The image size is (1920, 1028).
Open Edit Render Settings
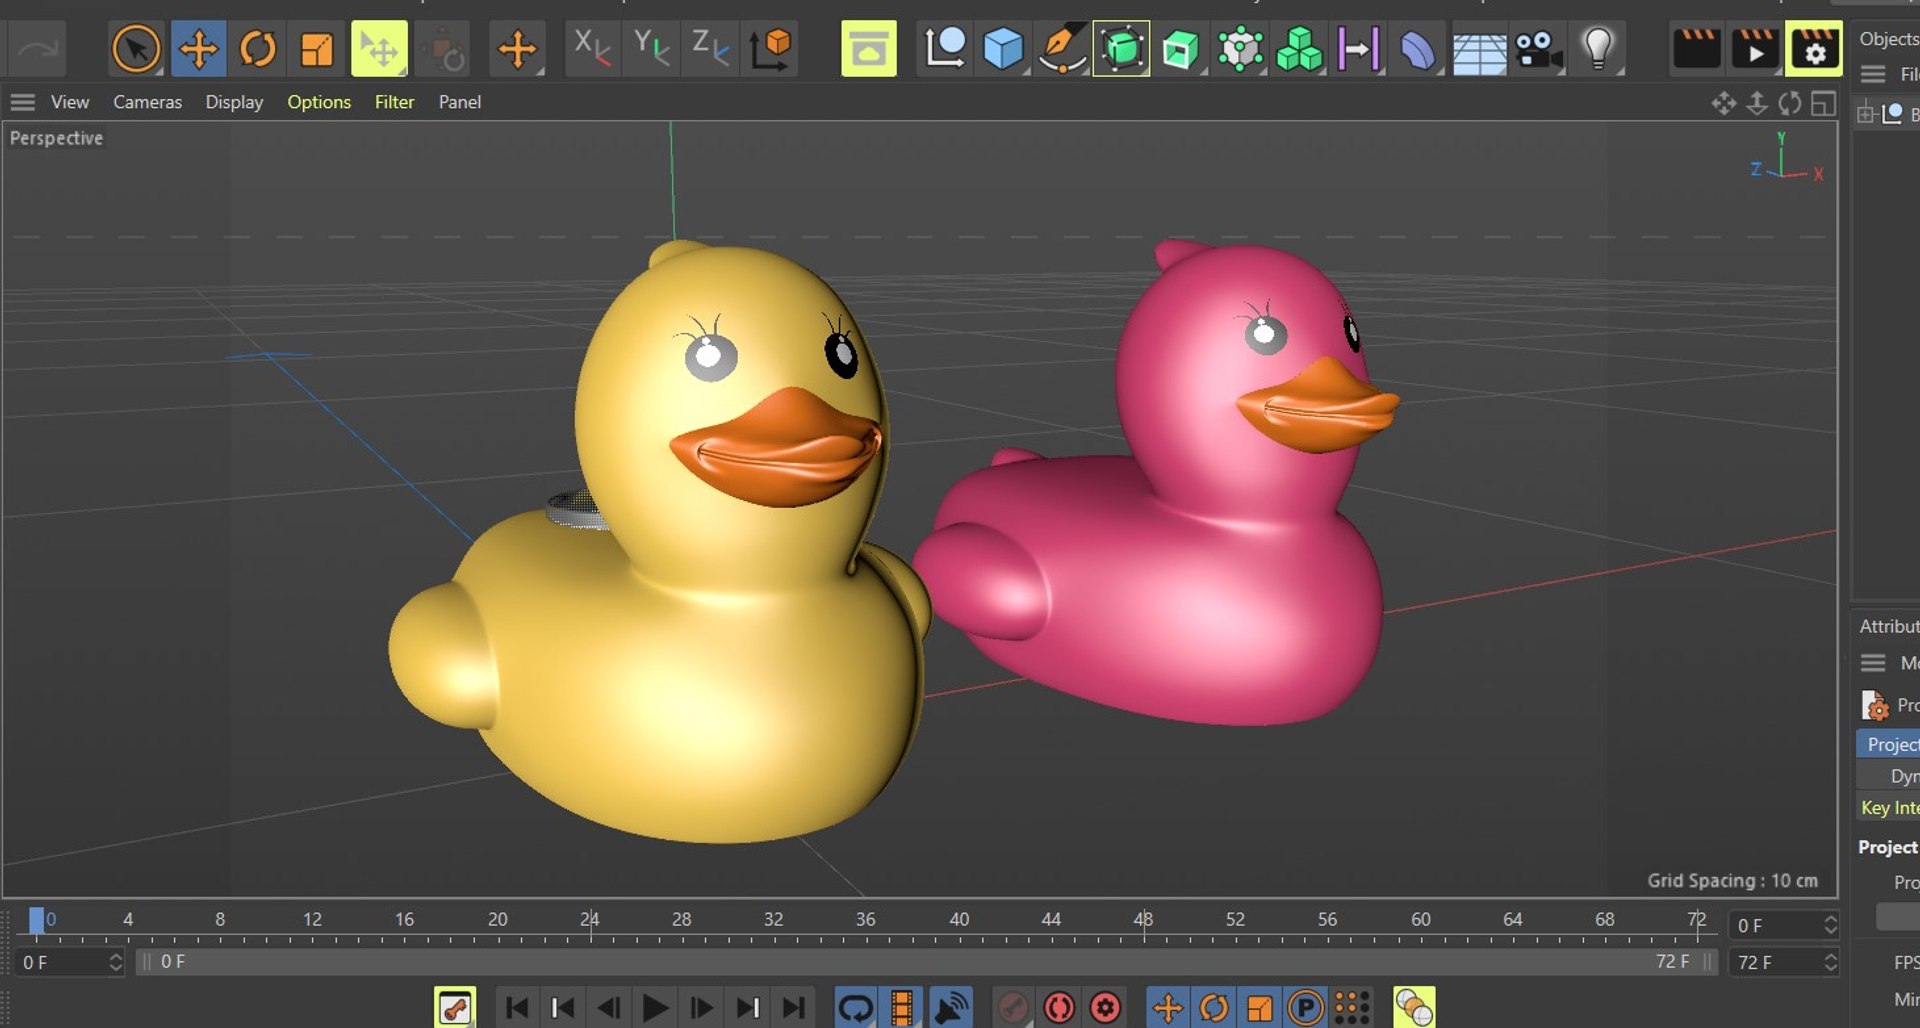1814,48
